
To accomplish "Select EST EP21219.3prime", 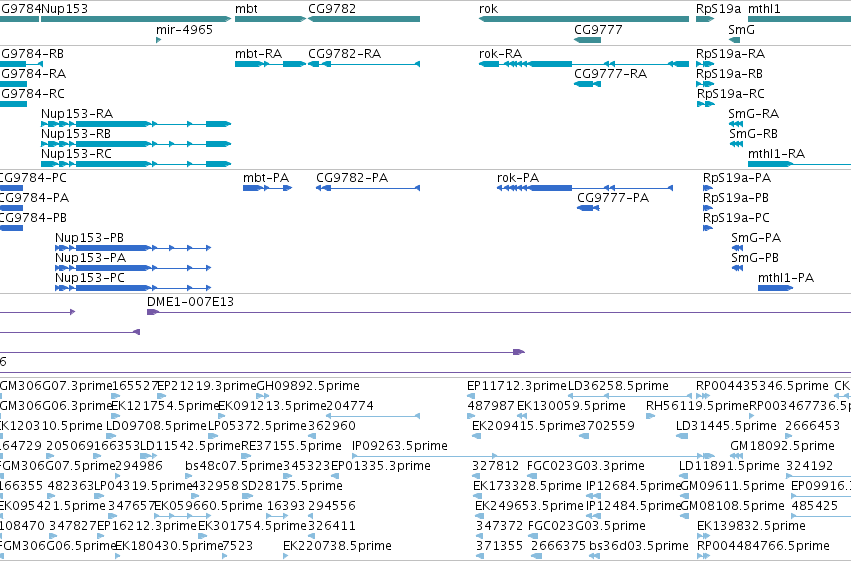I will 161,397.
